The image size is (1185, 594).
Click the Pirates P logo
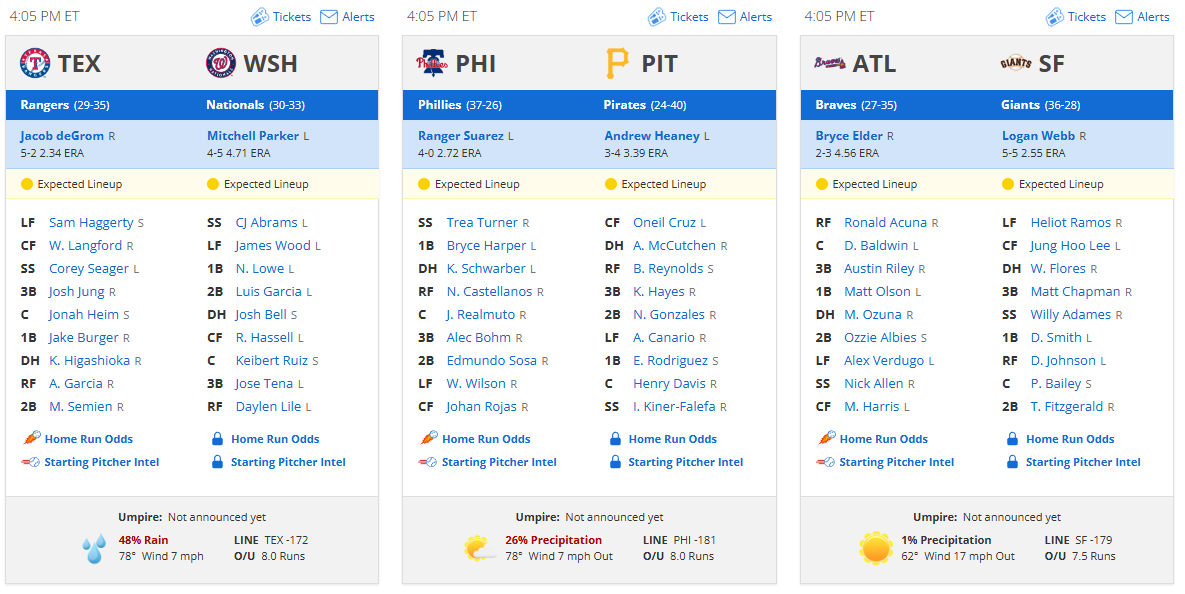click(x=617, y=63)
